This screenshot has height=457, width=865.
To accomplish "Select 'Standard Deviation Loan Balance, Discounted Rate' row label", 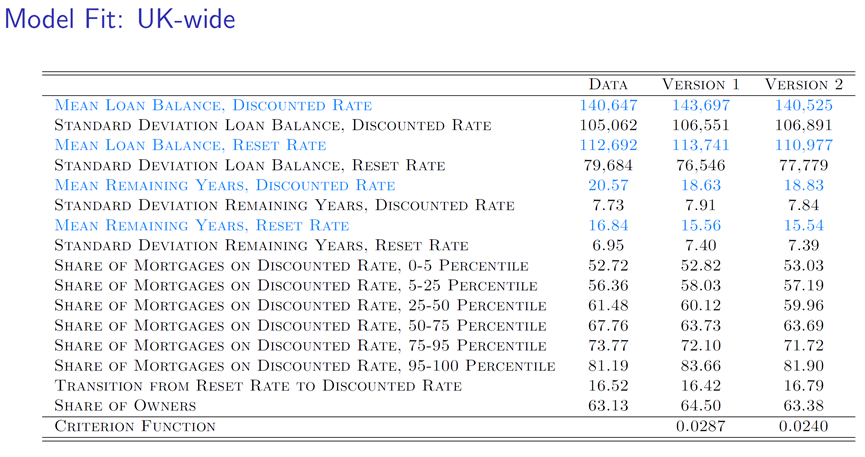I will click(272, 125).
